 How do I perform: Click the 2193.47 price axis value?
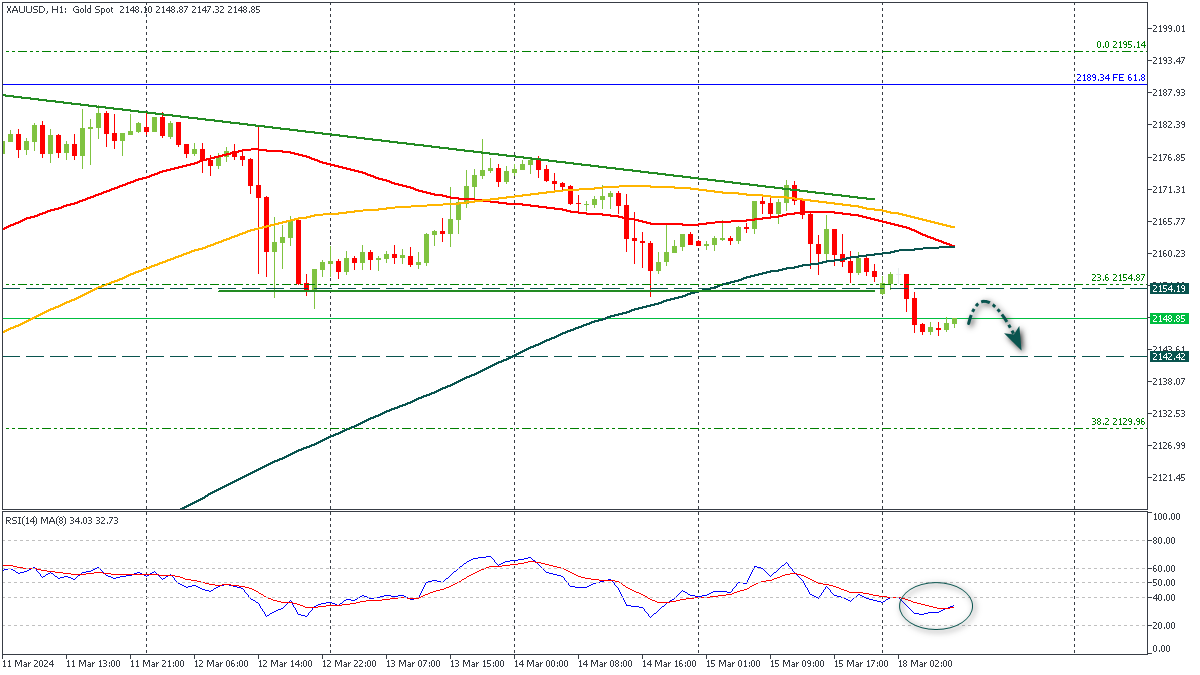tap(1167, 60)
